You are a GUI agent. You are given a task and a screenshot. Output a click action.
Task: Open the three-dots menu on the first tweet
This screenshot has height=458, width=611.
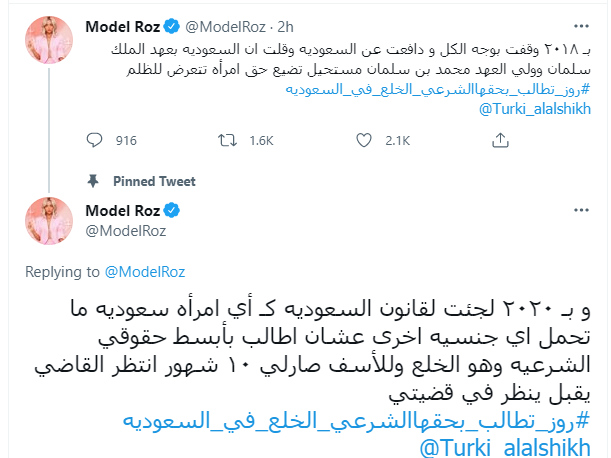point(581,26)
